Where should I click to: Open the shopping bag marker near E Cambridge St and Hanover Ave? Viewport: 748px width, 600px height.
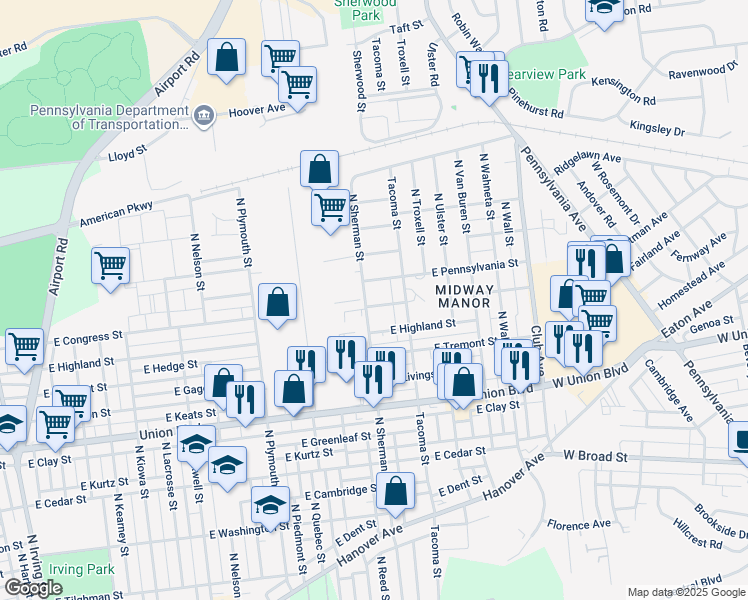point(395,493)
